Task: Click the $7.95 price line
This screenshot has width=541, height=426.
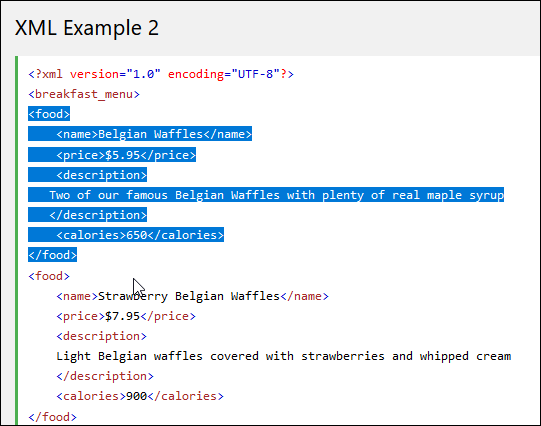Action: 126,316
